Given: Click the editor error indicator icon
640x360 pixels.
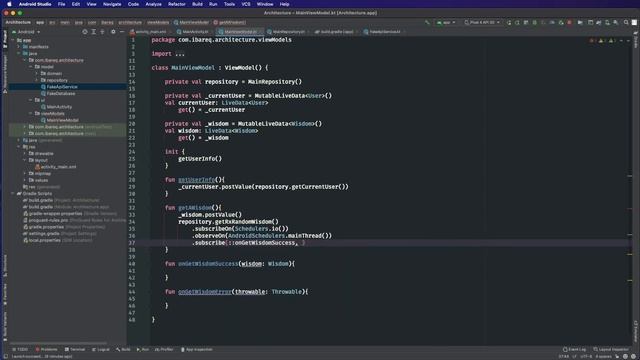Looking at the screenshot, I should [x=592, y=41].
